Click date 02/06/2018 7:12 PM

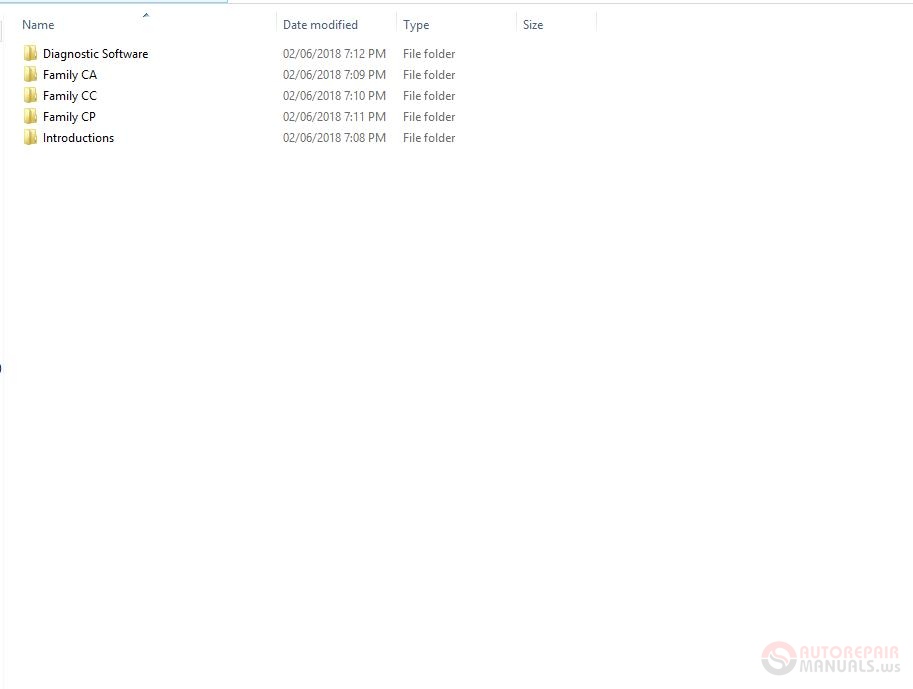(x=334, y=54)
